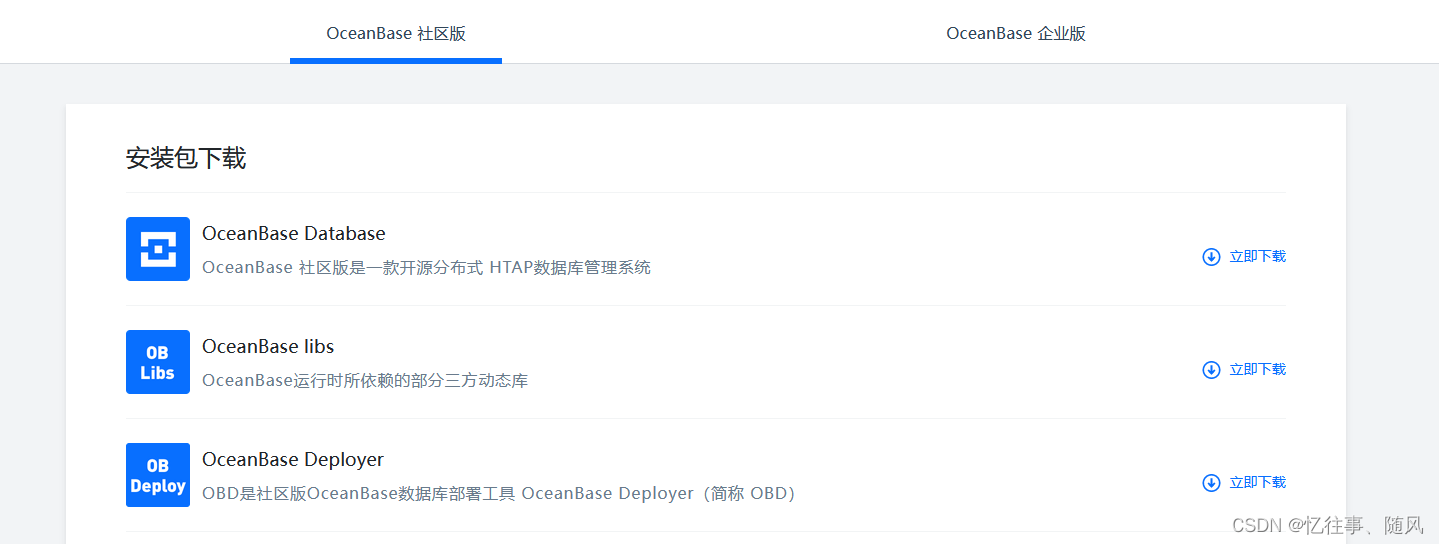1439x544 pixels.
Task: Click 立即下载 link for OceanBase Deployer
Action: (1257, 483)
